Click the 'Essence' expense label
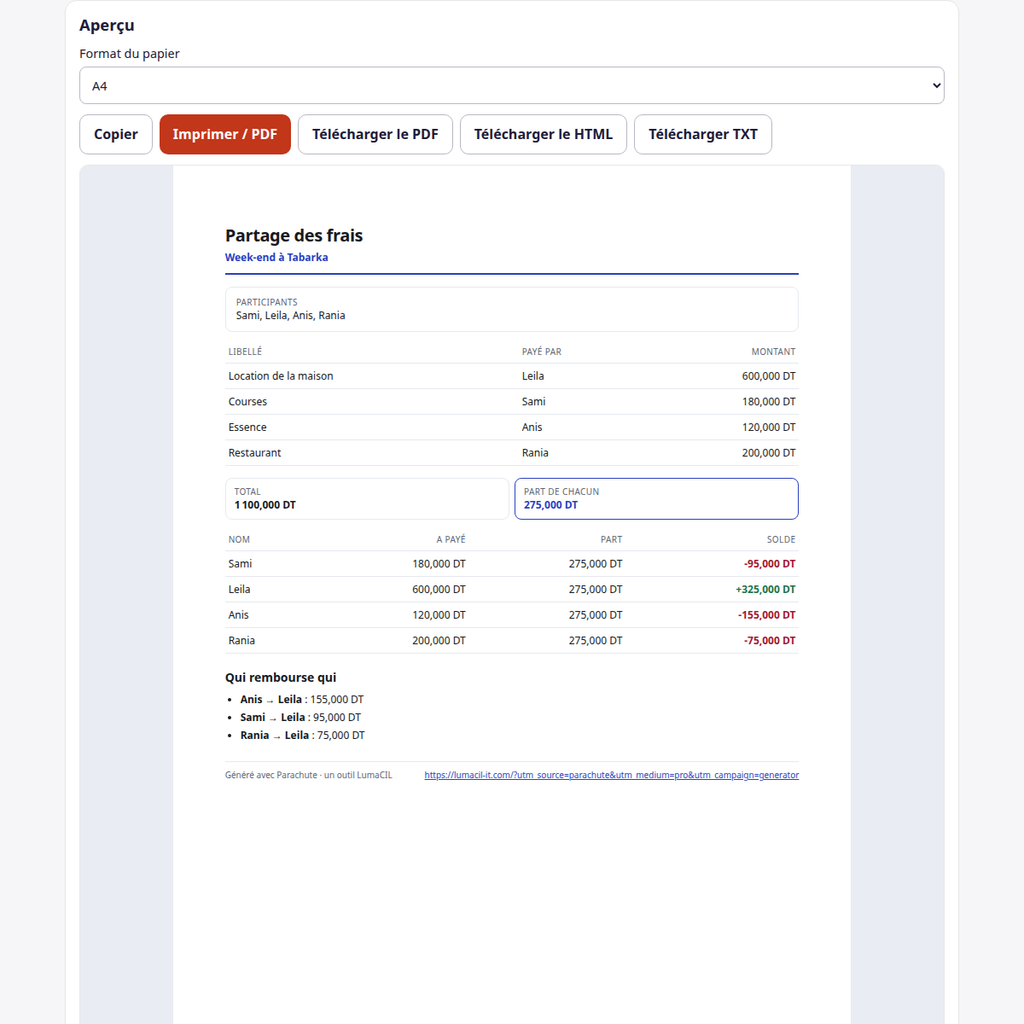Screen dimensions: 1024x1024 [x=248, y=427]
